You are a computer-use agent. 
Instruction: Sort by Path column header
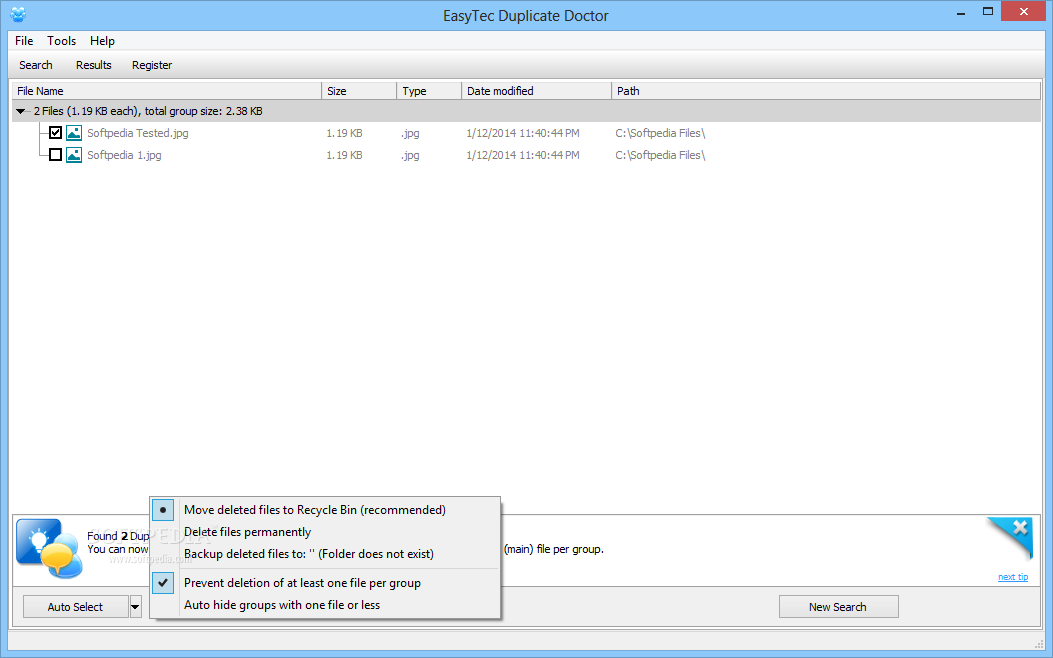pos(826,91)
